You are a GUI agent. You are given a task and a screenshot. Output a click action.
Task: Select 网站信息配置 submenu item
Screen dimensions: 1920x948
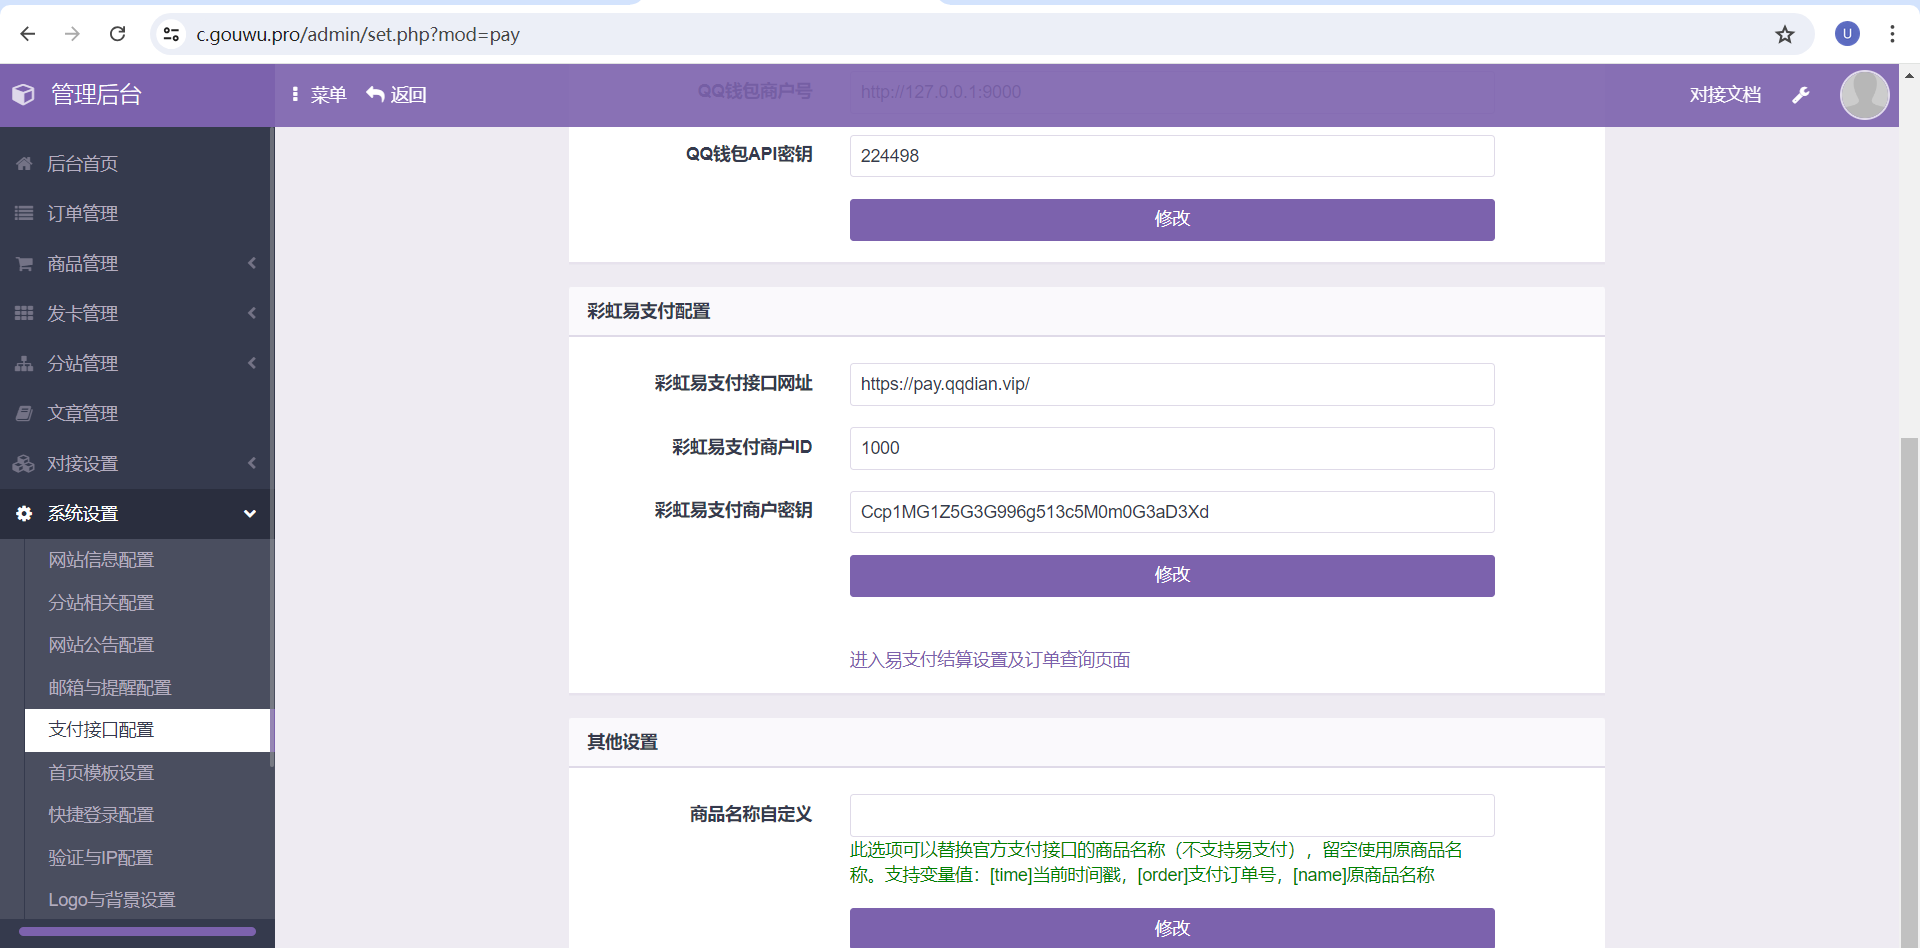tap(101, 560)
